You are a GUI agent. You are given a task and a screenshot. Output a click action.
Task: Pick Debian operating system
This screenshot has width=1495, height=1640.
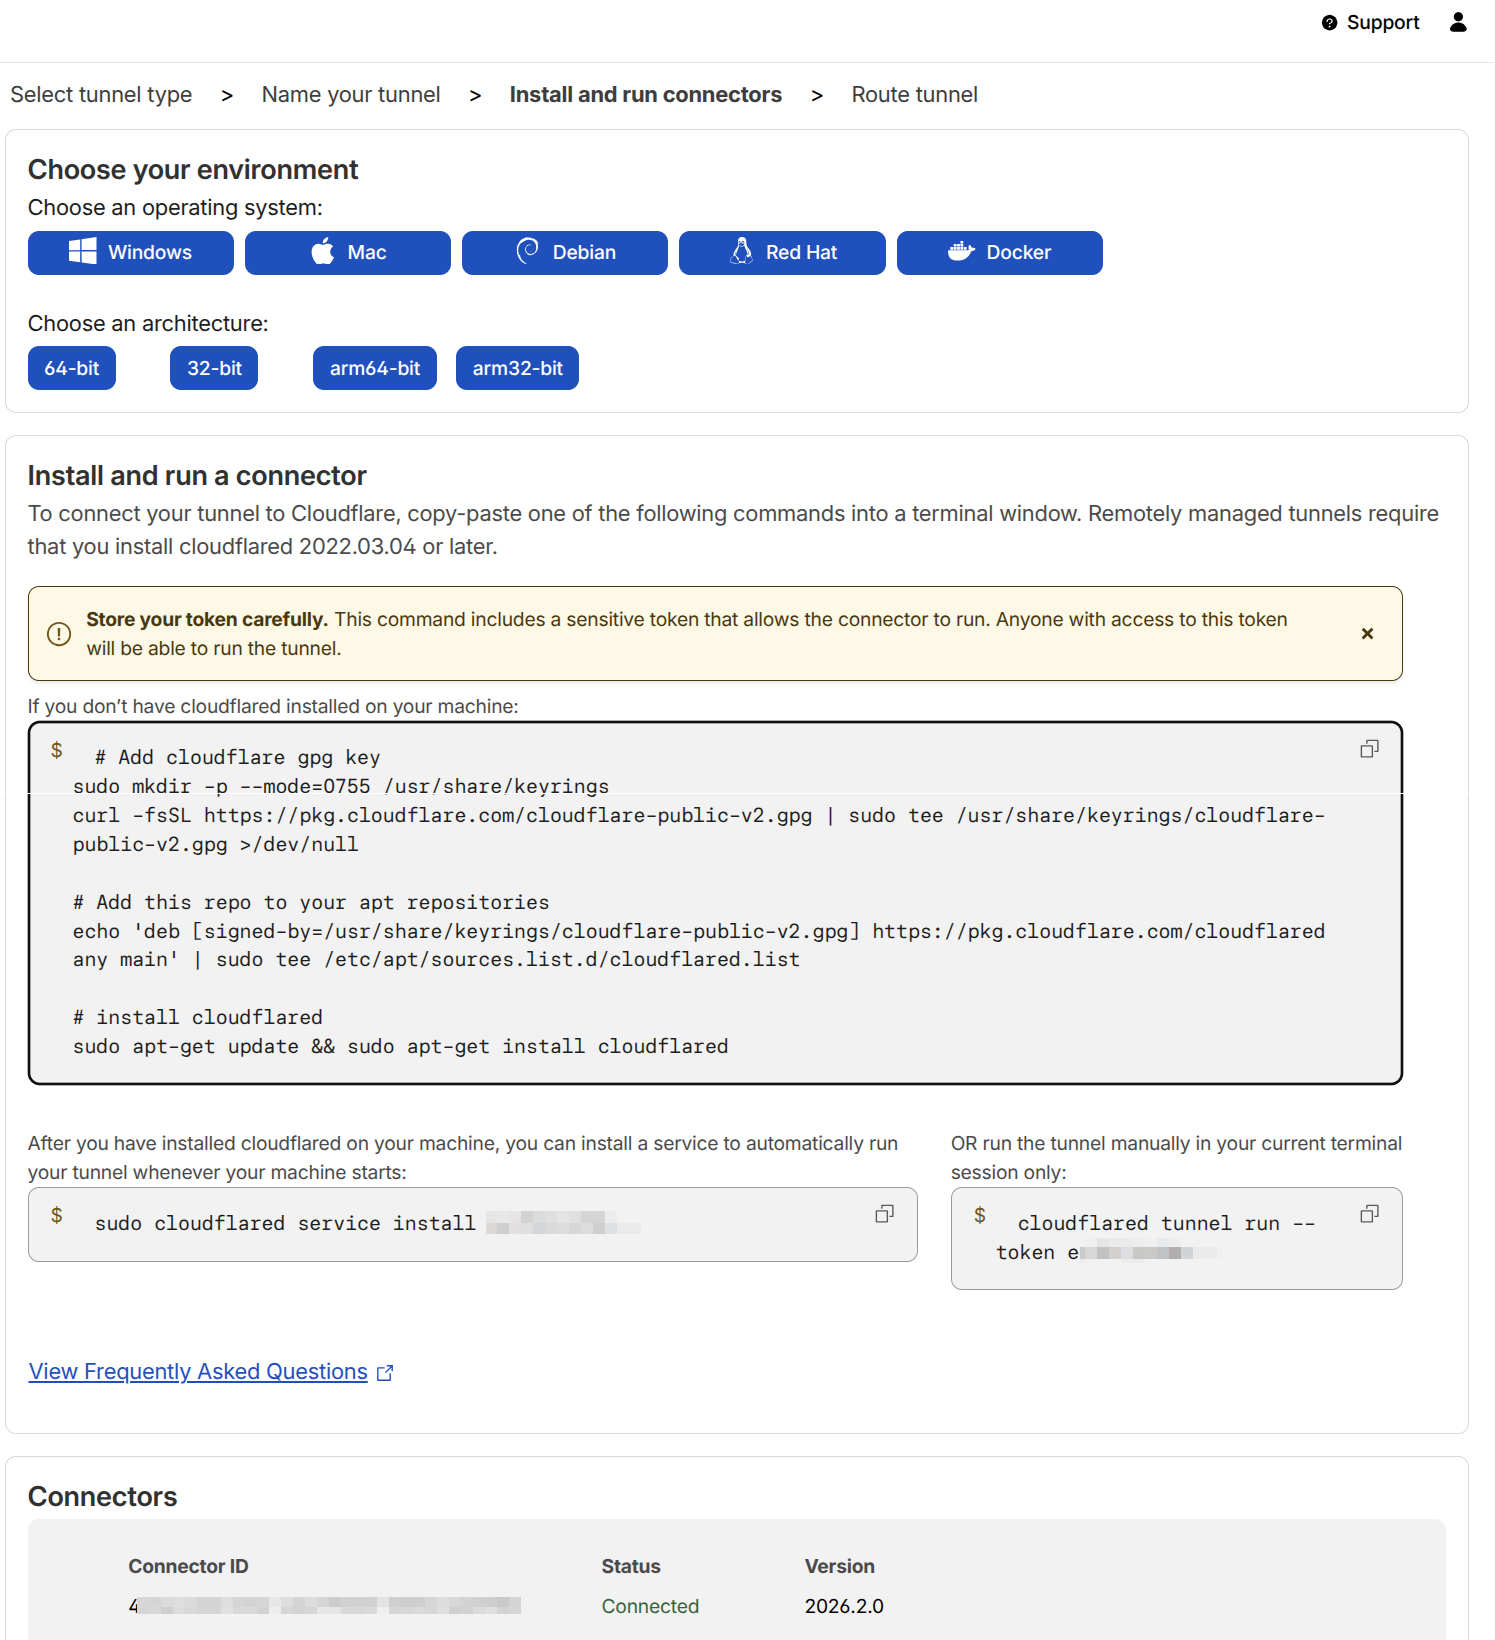pyautogui.click(x=564, y=253)
